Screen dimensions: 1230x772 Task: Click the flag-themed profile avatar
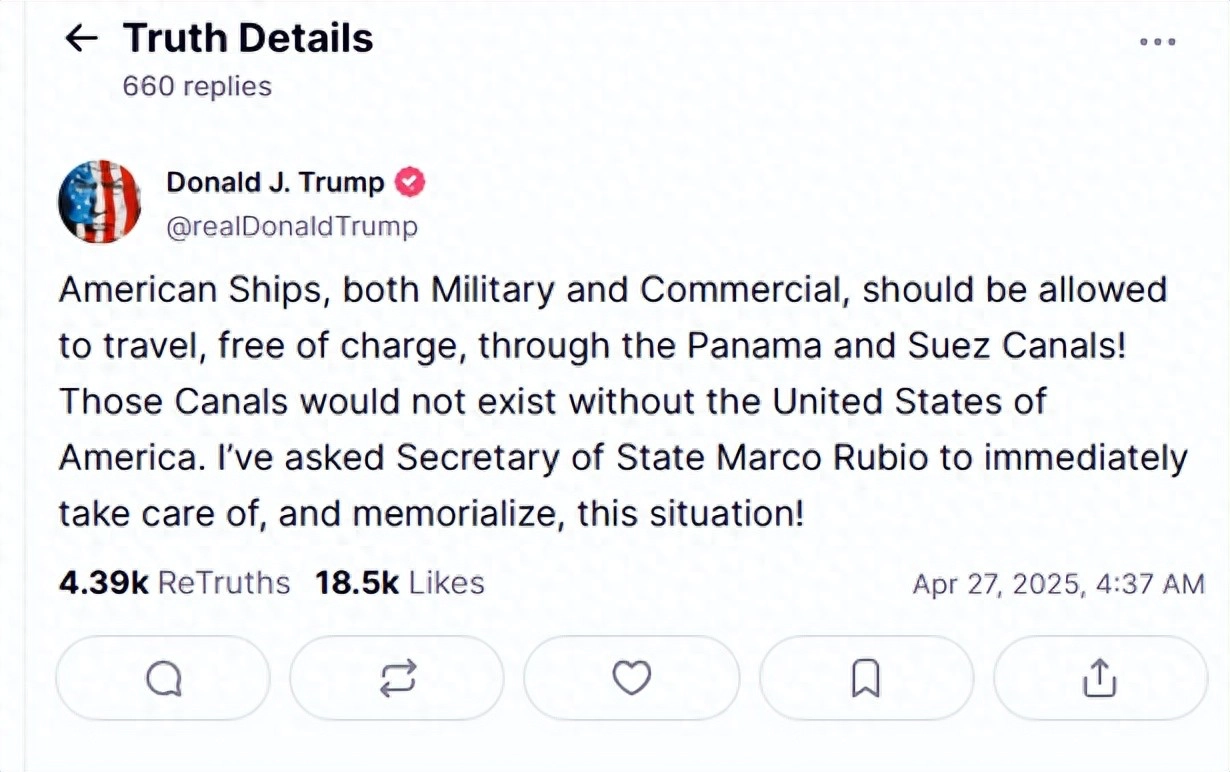click(x=100, y=201)
